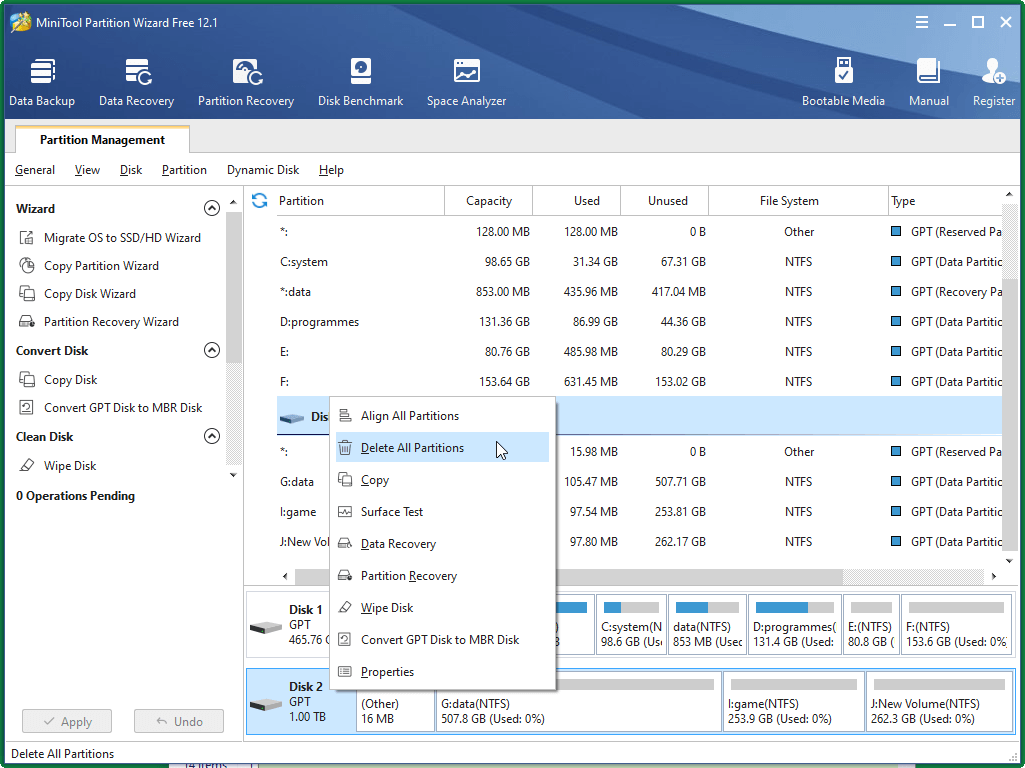Start the Disk Benchmark tool
The width and height of the screenshot is (1025, 768).
pos(360,82)
